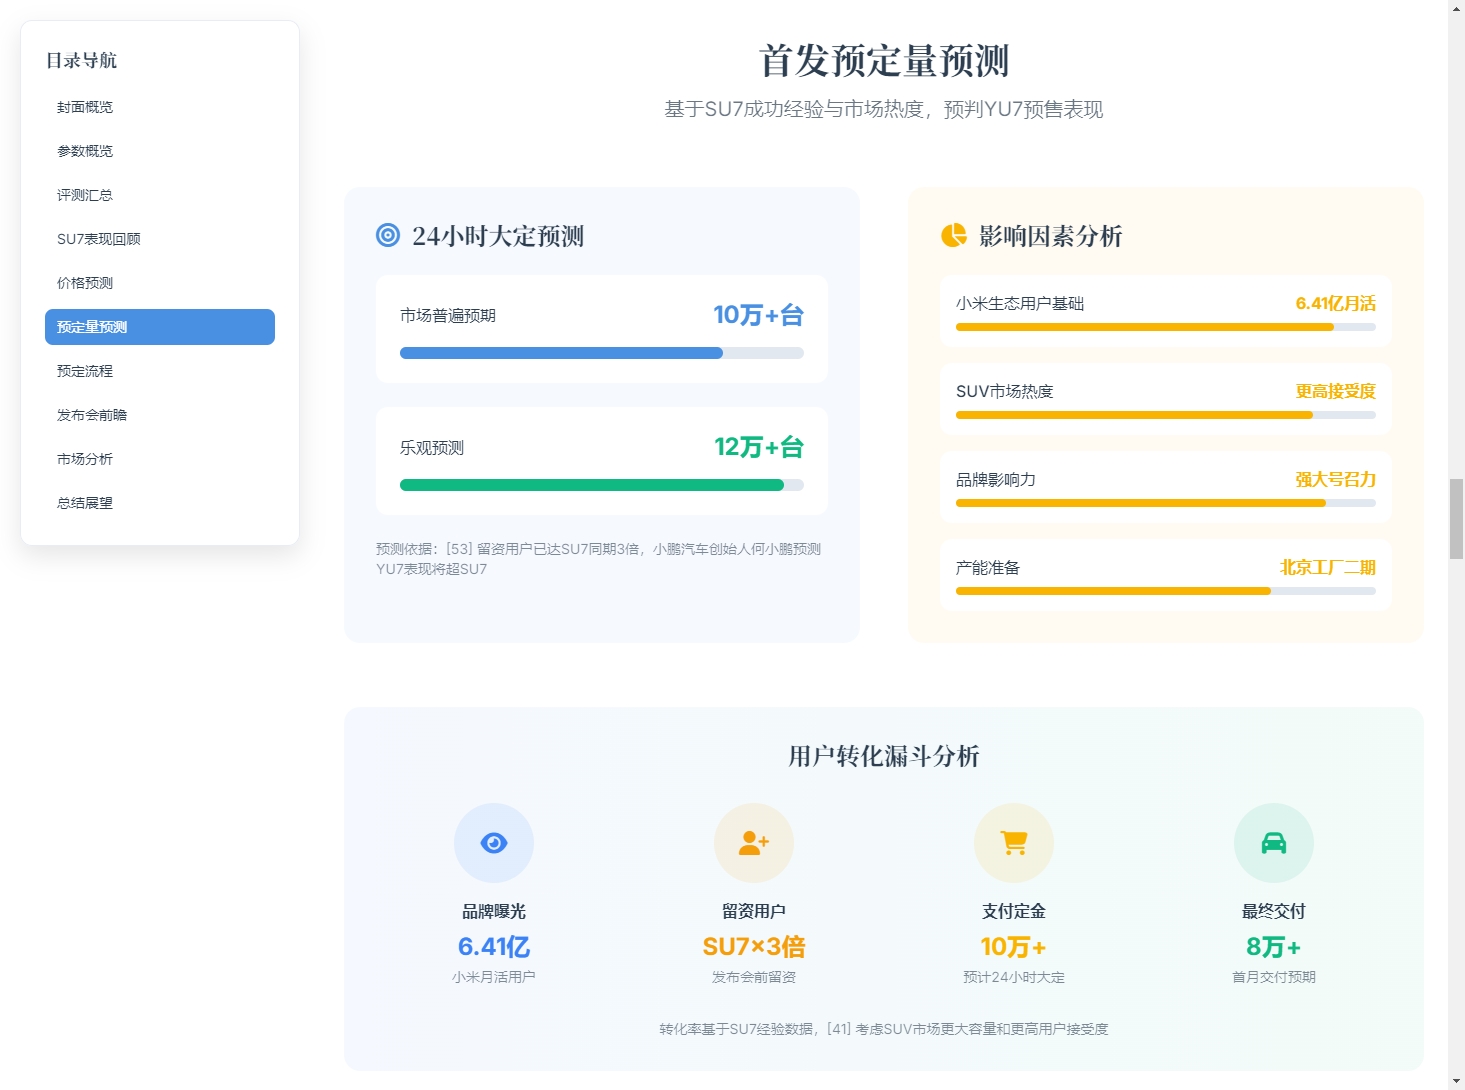
Task: Click the 首月交付预期 caption
Action: pyautogui.click(x=1274, y=977)
